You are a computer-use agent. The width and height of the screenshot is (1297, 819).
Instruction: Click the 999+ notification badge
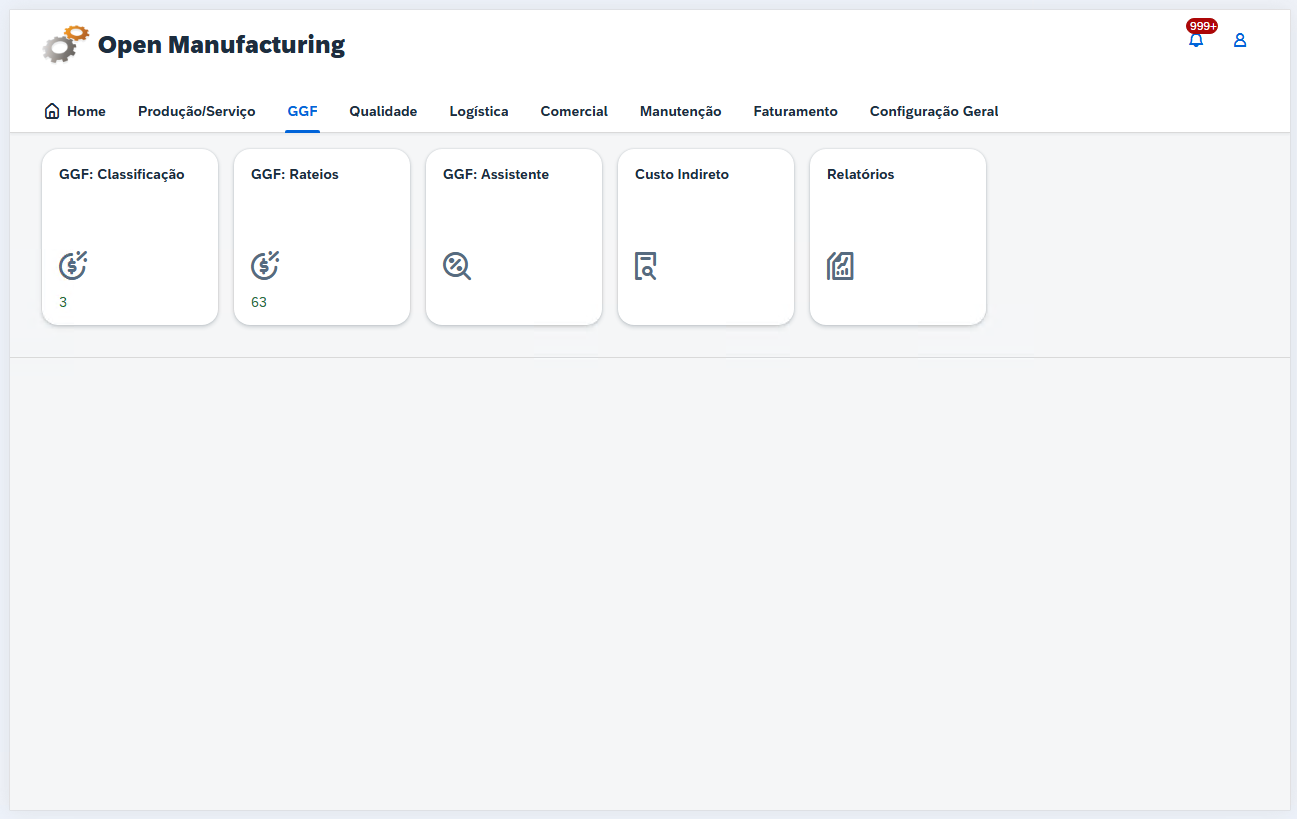click(x=1202, y=26)
